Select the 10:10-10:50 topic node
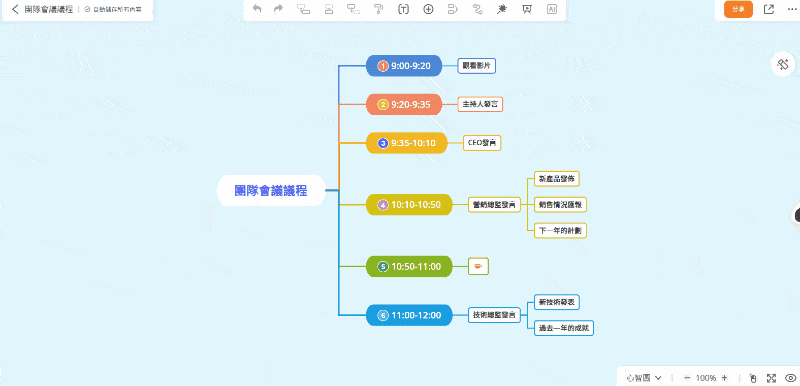Screen dimensions: 800x386 [x=409, y=204]
